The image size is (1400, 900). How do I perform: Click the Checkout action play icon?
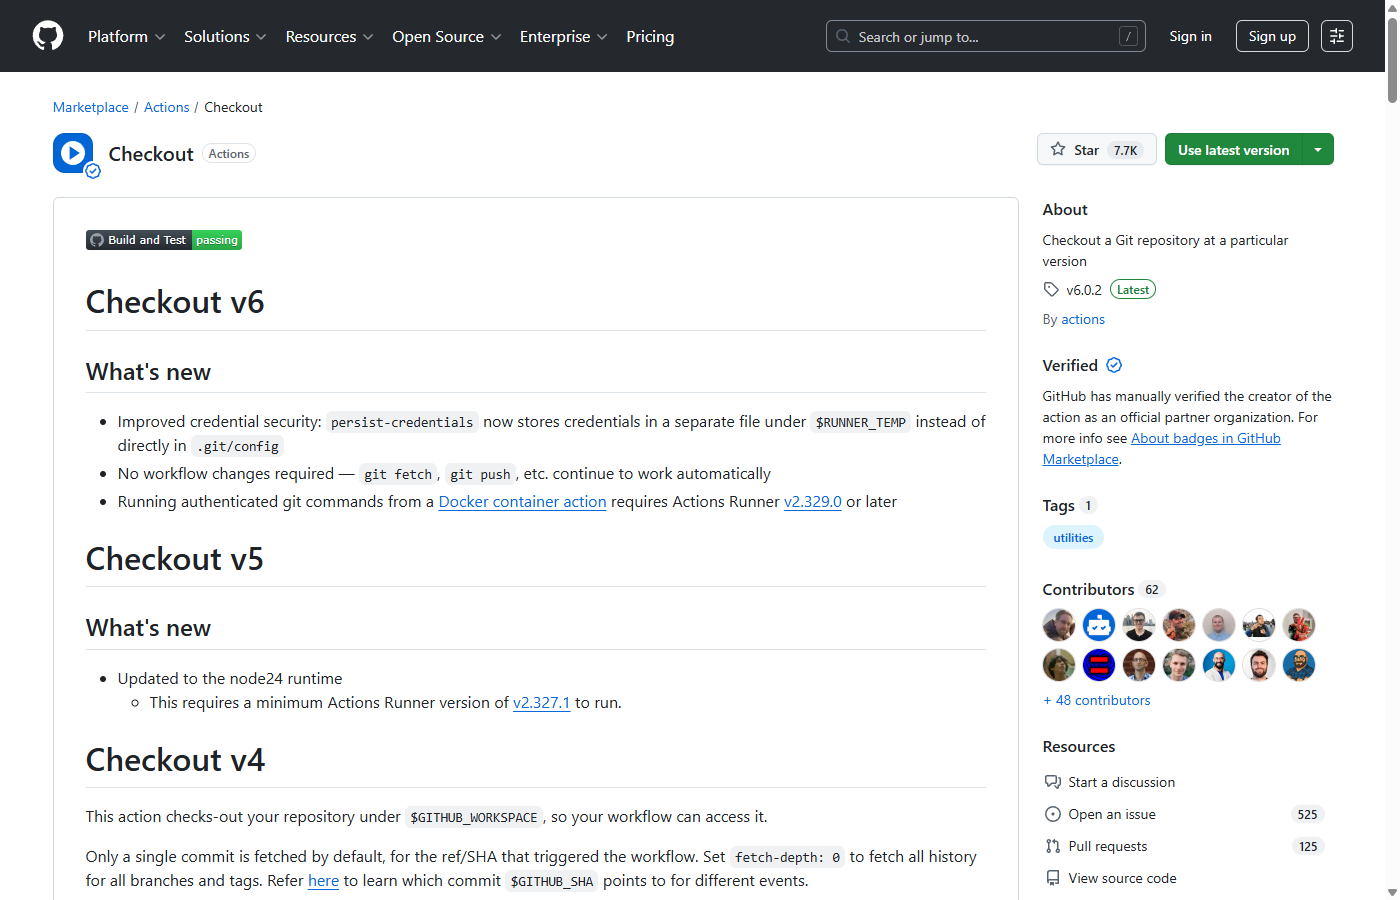73,153
